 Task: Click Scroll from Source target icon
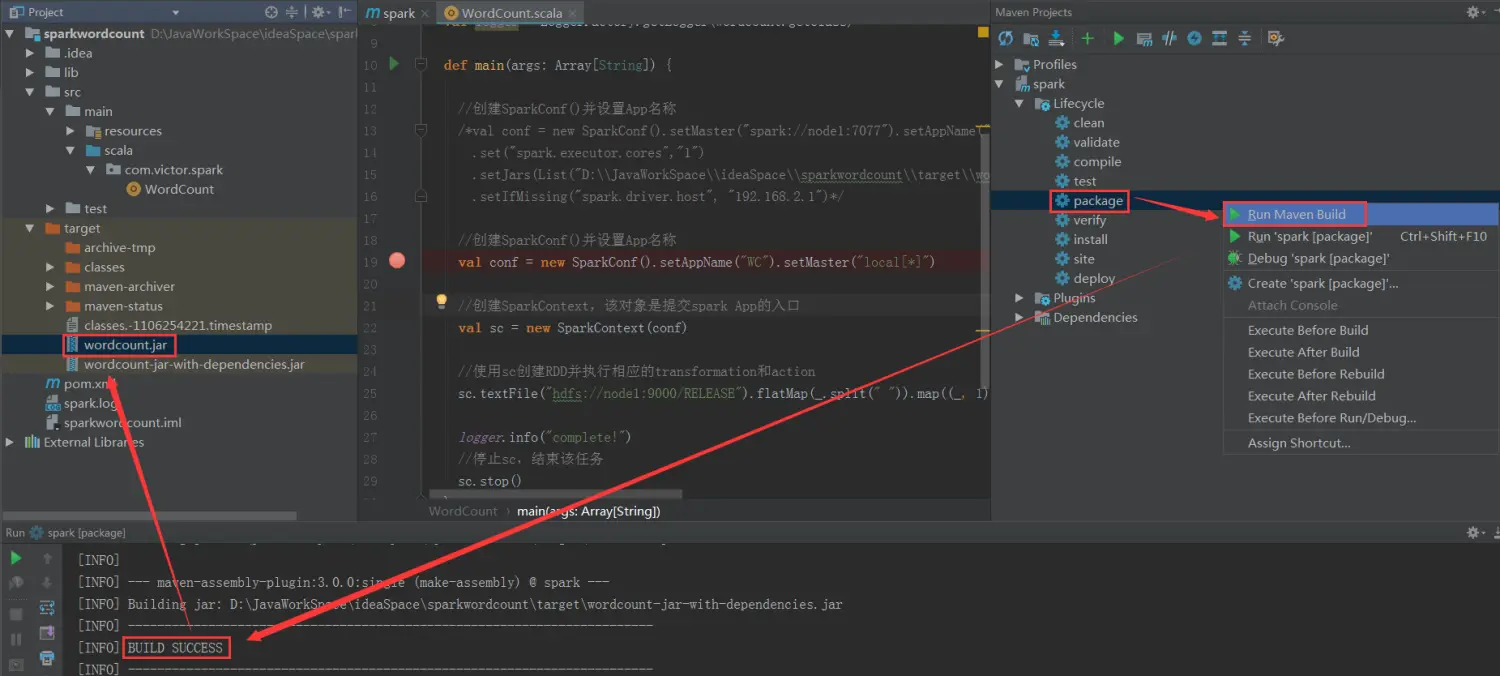click(271, 12)
